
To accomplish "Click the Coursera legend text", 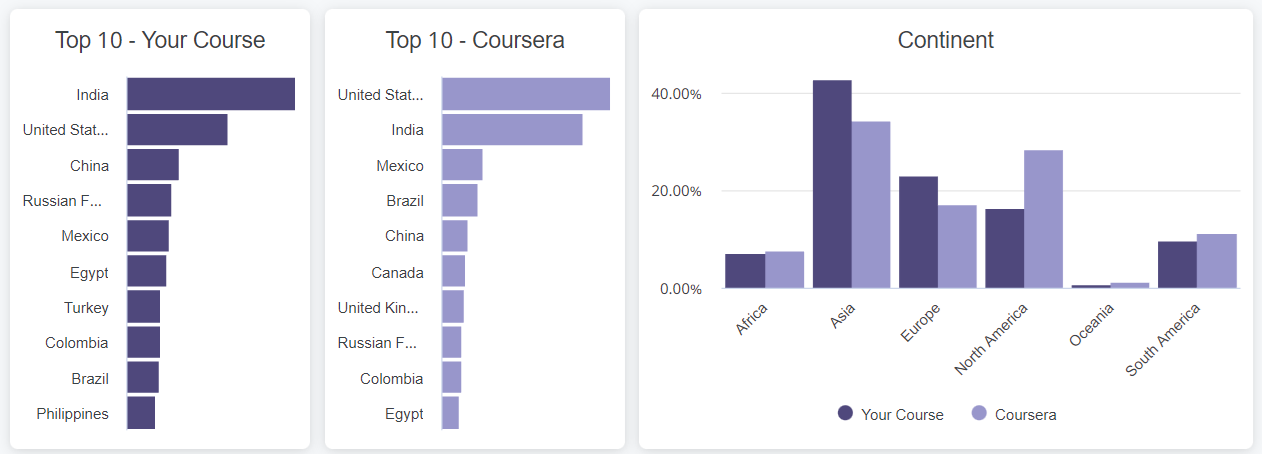I will tap(1026, 414).
